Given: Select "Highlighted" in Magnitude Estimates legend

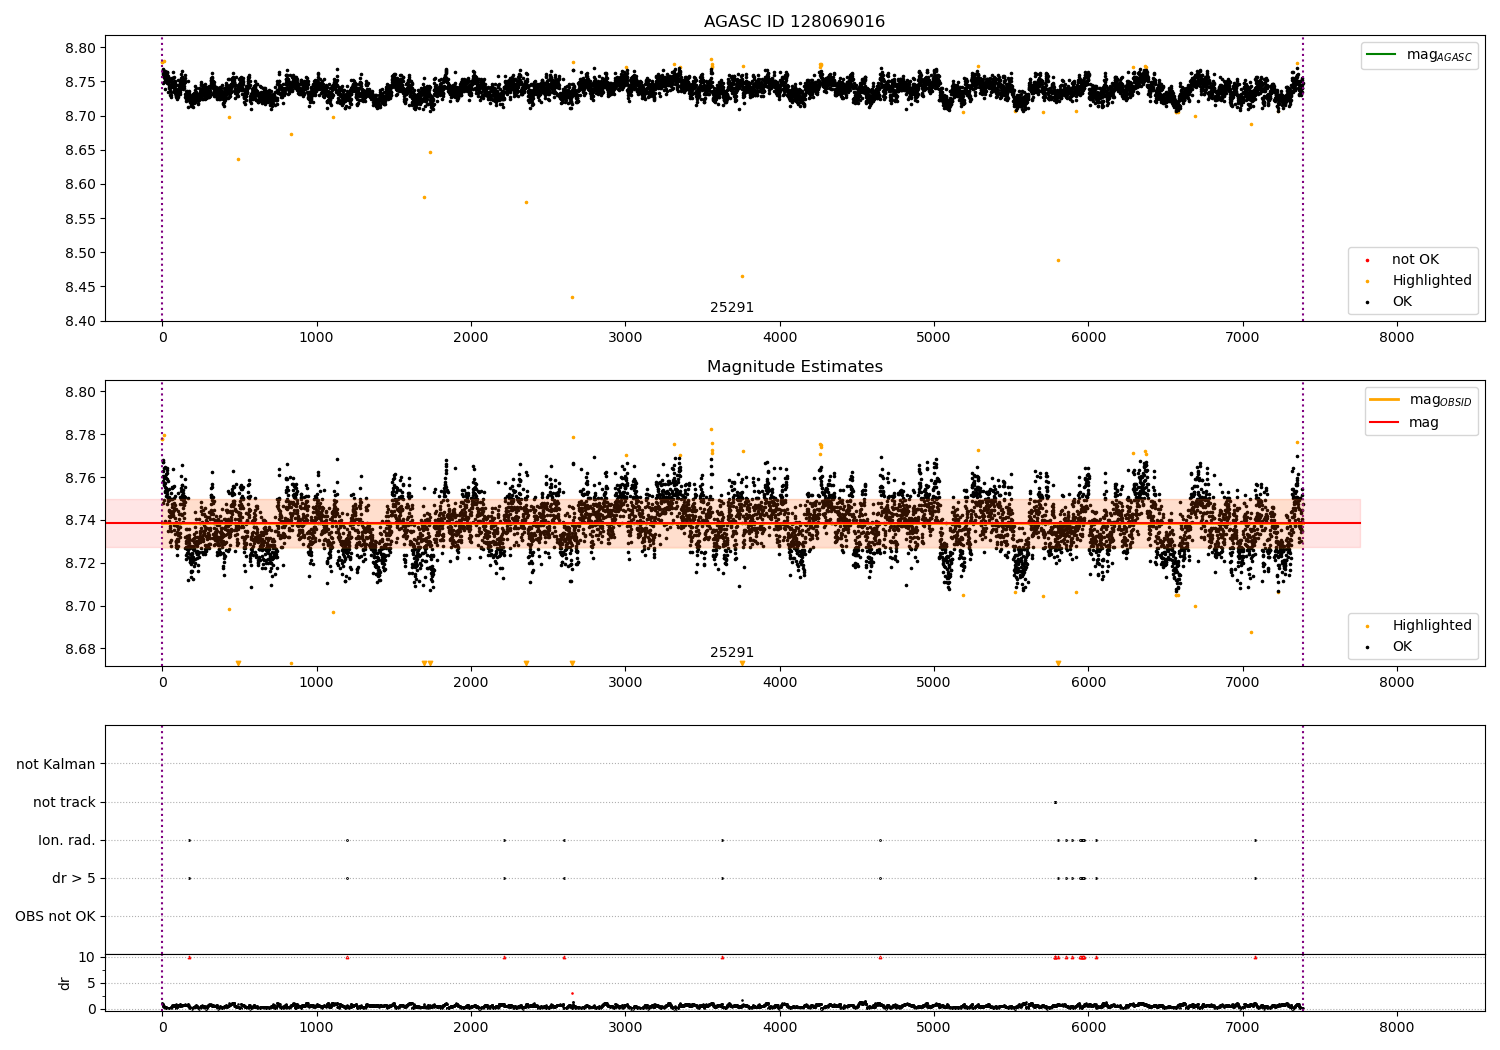Looking at the screenshot, I should coord(1432,626).
